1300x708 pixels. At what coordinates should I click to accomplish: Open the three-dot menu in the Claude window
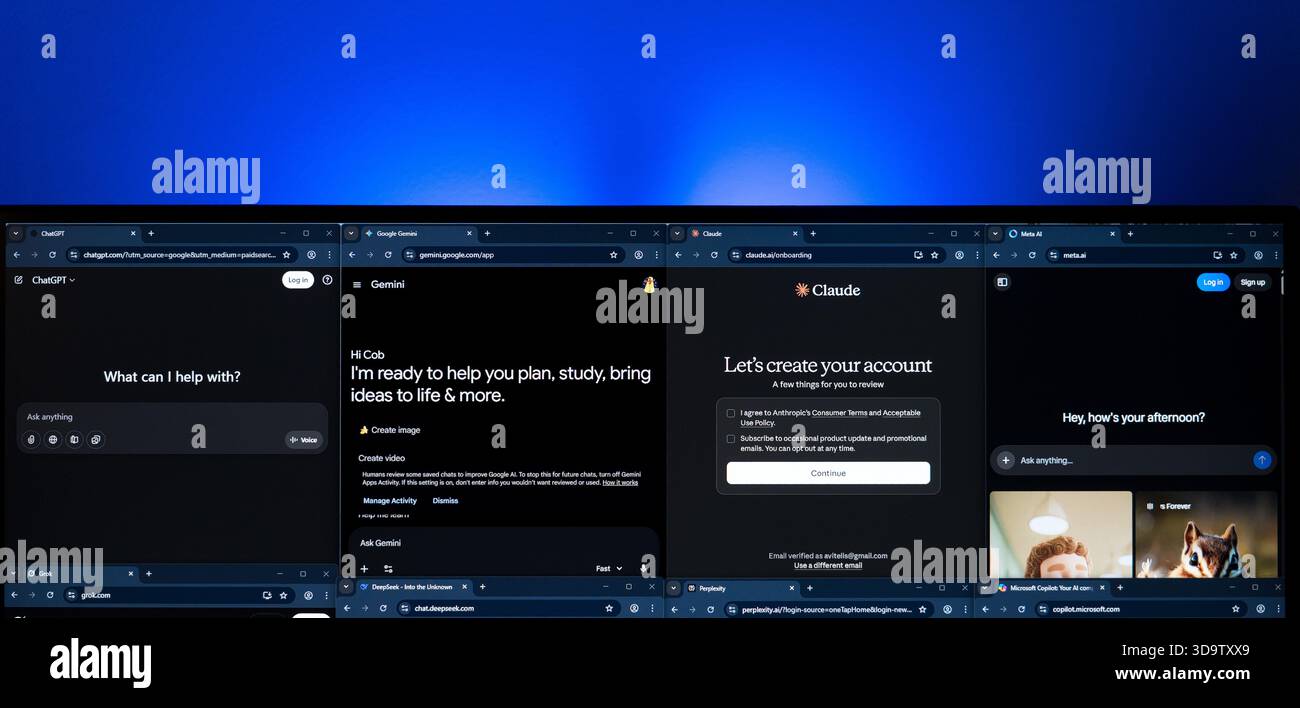pos(977,255)
